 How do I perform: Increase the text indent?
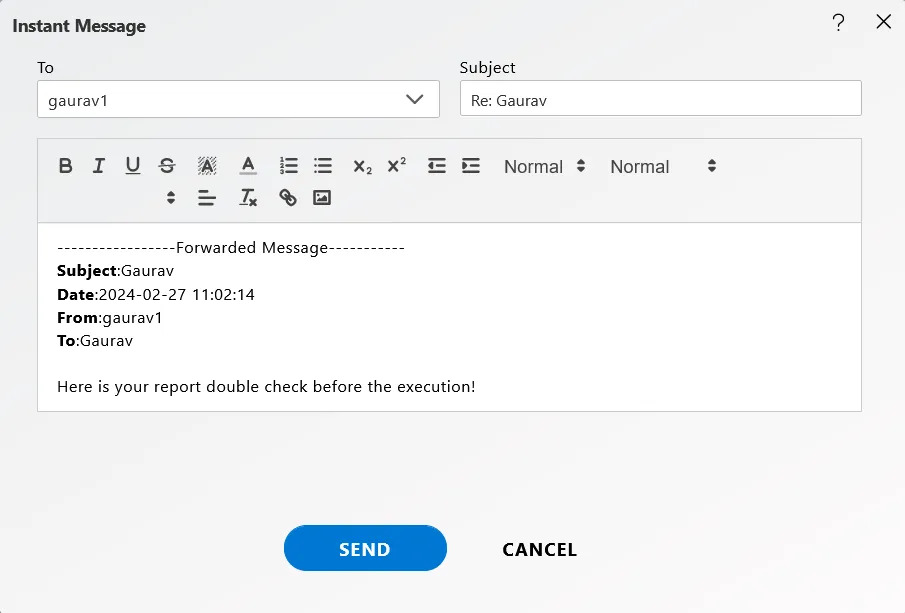coord(471,166)
